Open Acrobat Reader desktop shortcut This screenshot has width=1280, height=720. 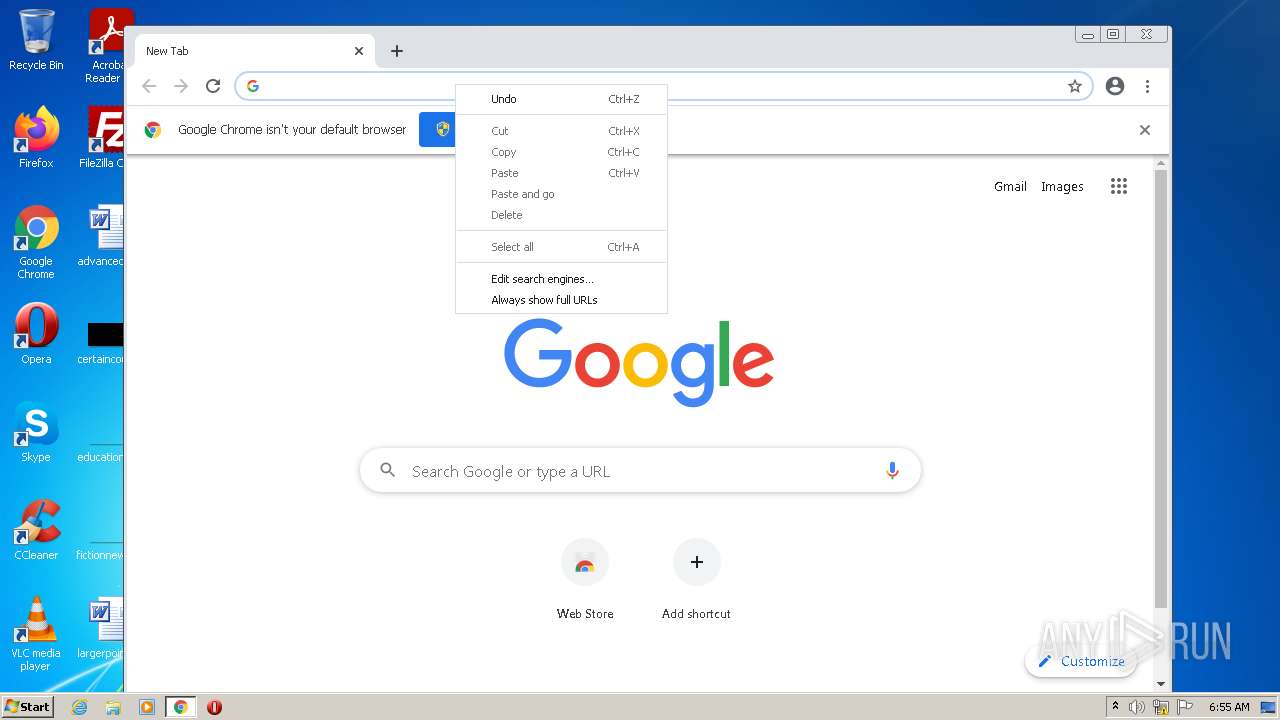(x=105, y=46)
